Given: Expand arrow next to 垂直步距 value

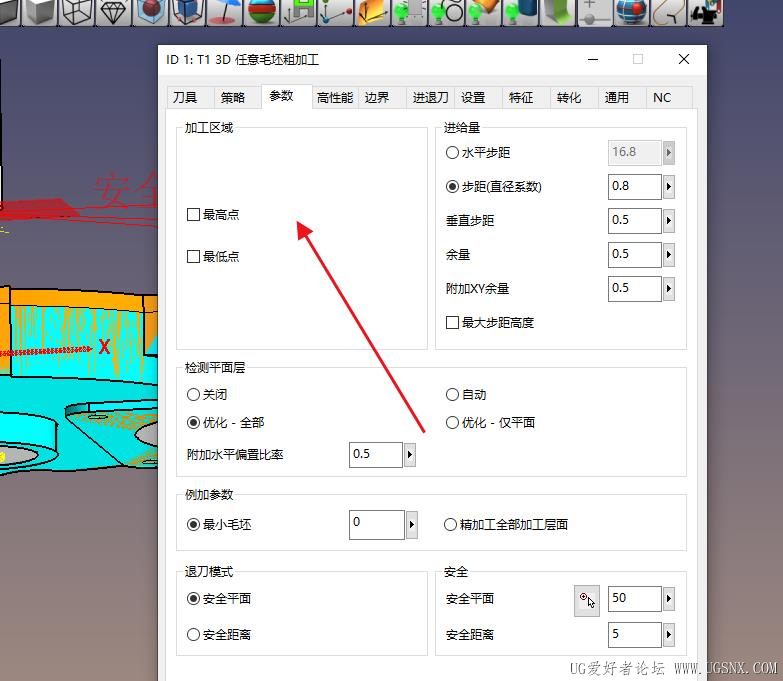Looking at the screenshot, I should (x=669, y=221).
